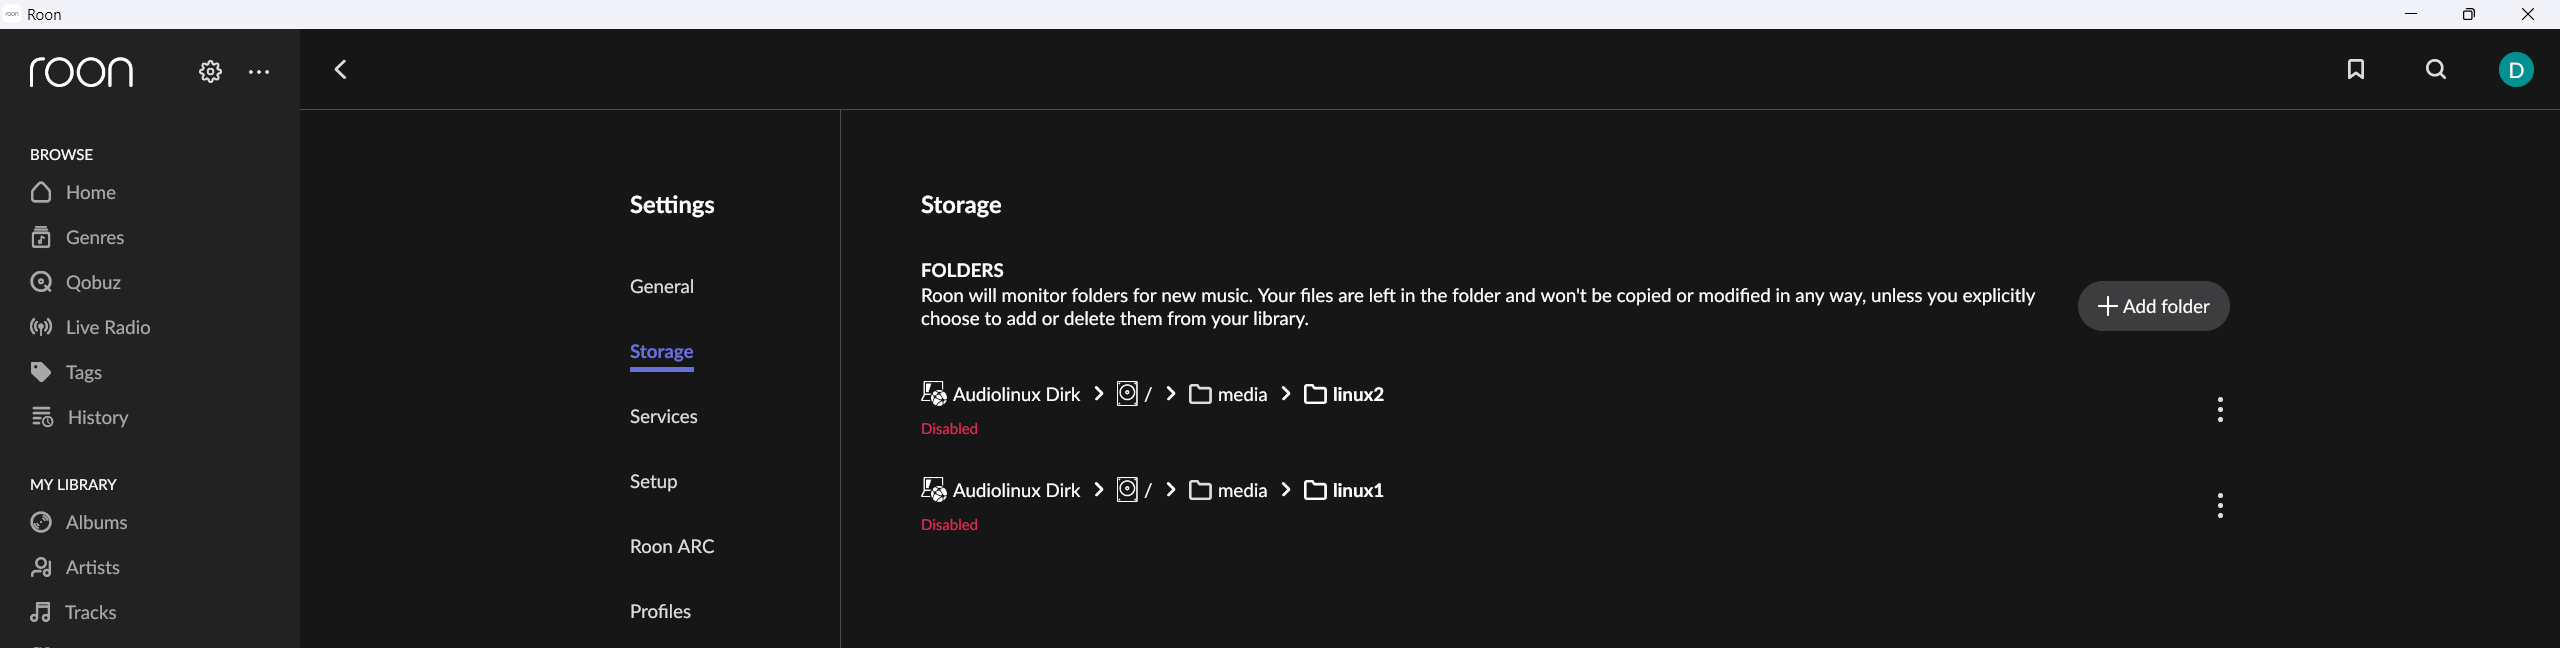Open bookmarks from the top bar

(2356, 69)
